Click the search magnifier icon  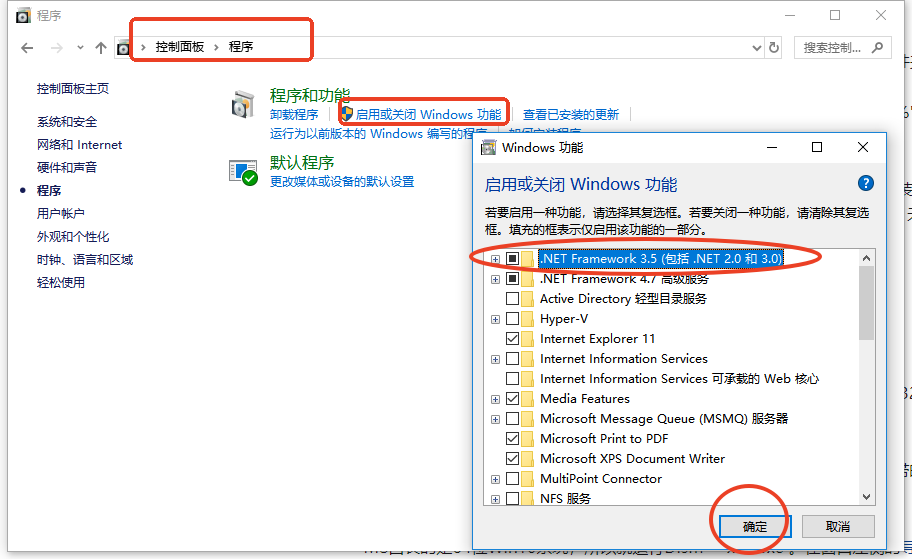coord(877,47)
